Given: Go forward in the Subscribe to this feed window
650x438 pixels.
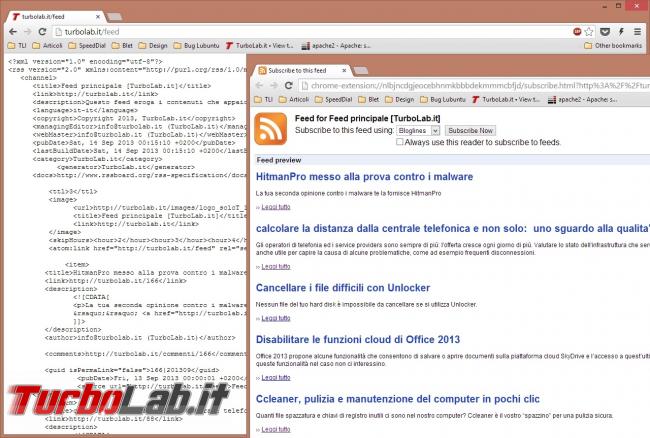Looking at the screenshot, I should 274,85.
